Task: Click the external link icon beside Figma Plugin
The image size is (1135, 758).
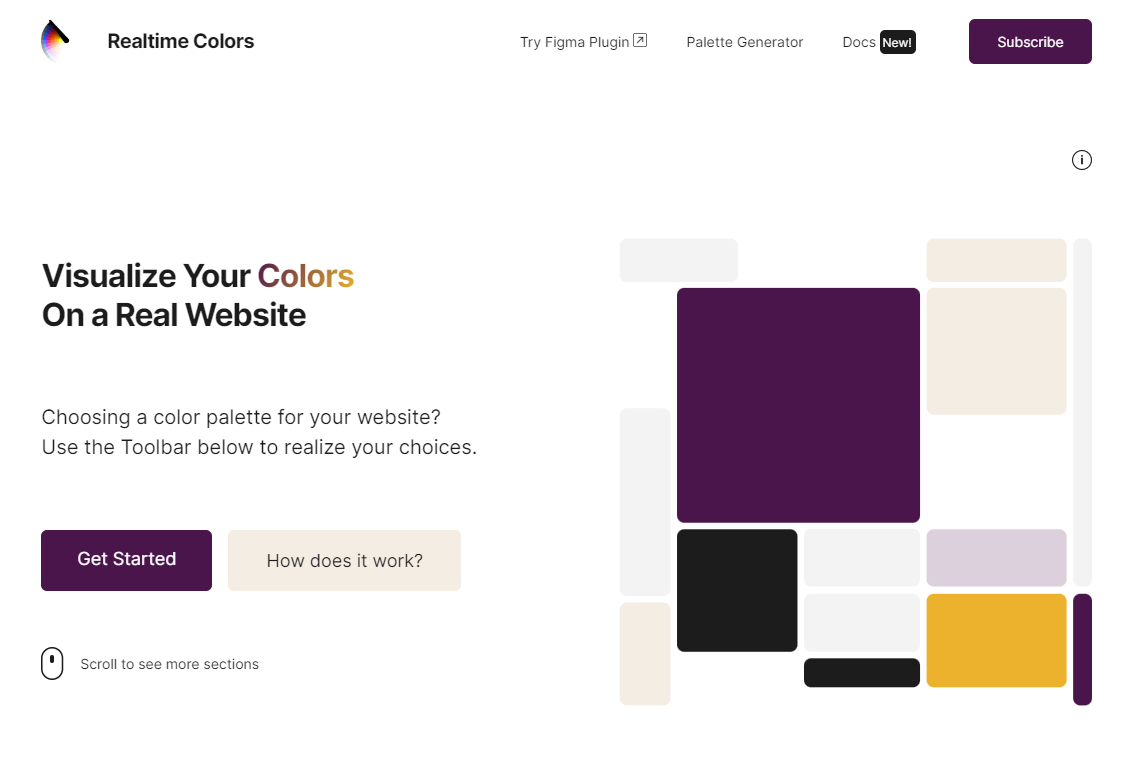Action: (x=640, y=41)
